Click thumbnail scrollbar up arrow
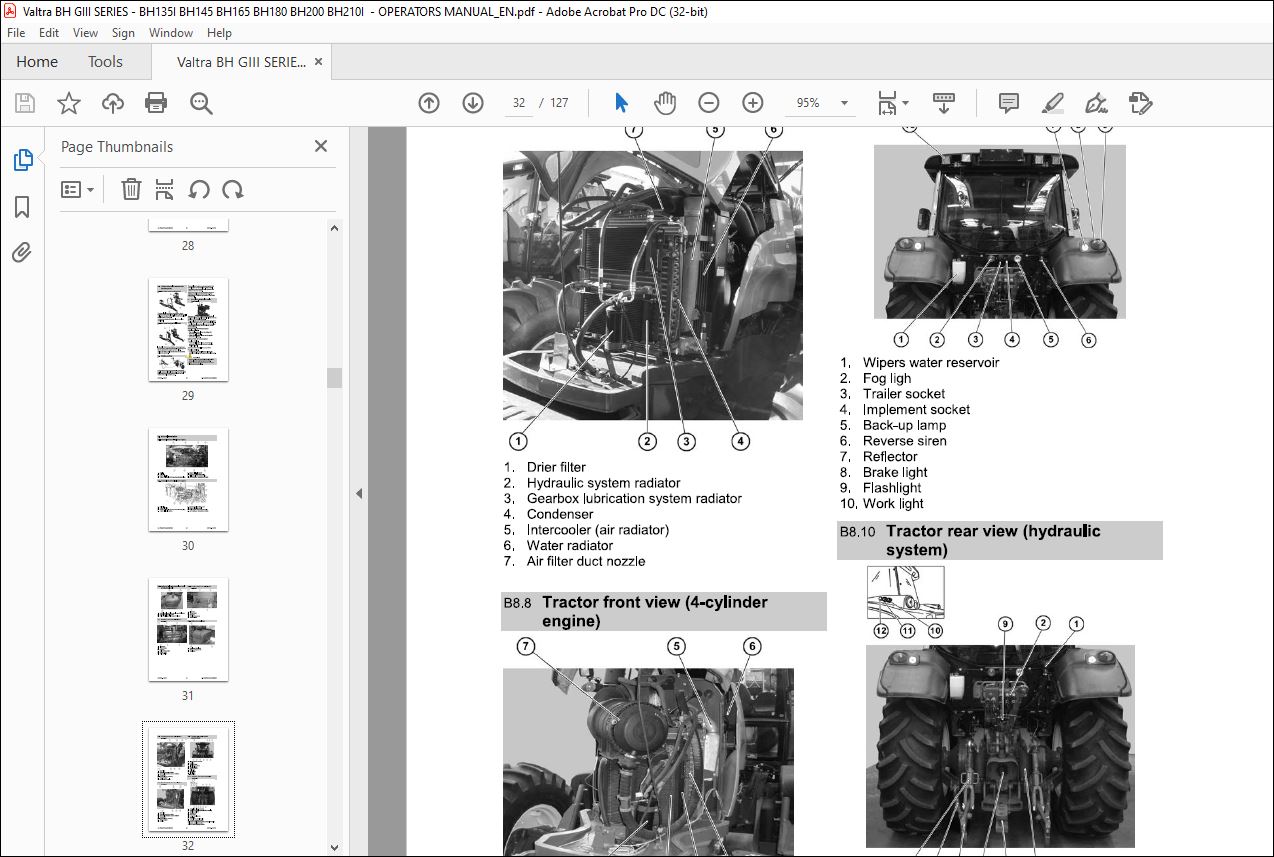The height and width of the screenshot is (857, 1274). (x=335, y=227)
